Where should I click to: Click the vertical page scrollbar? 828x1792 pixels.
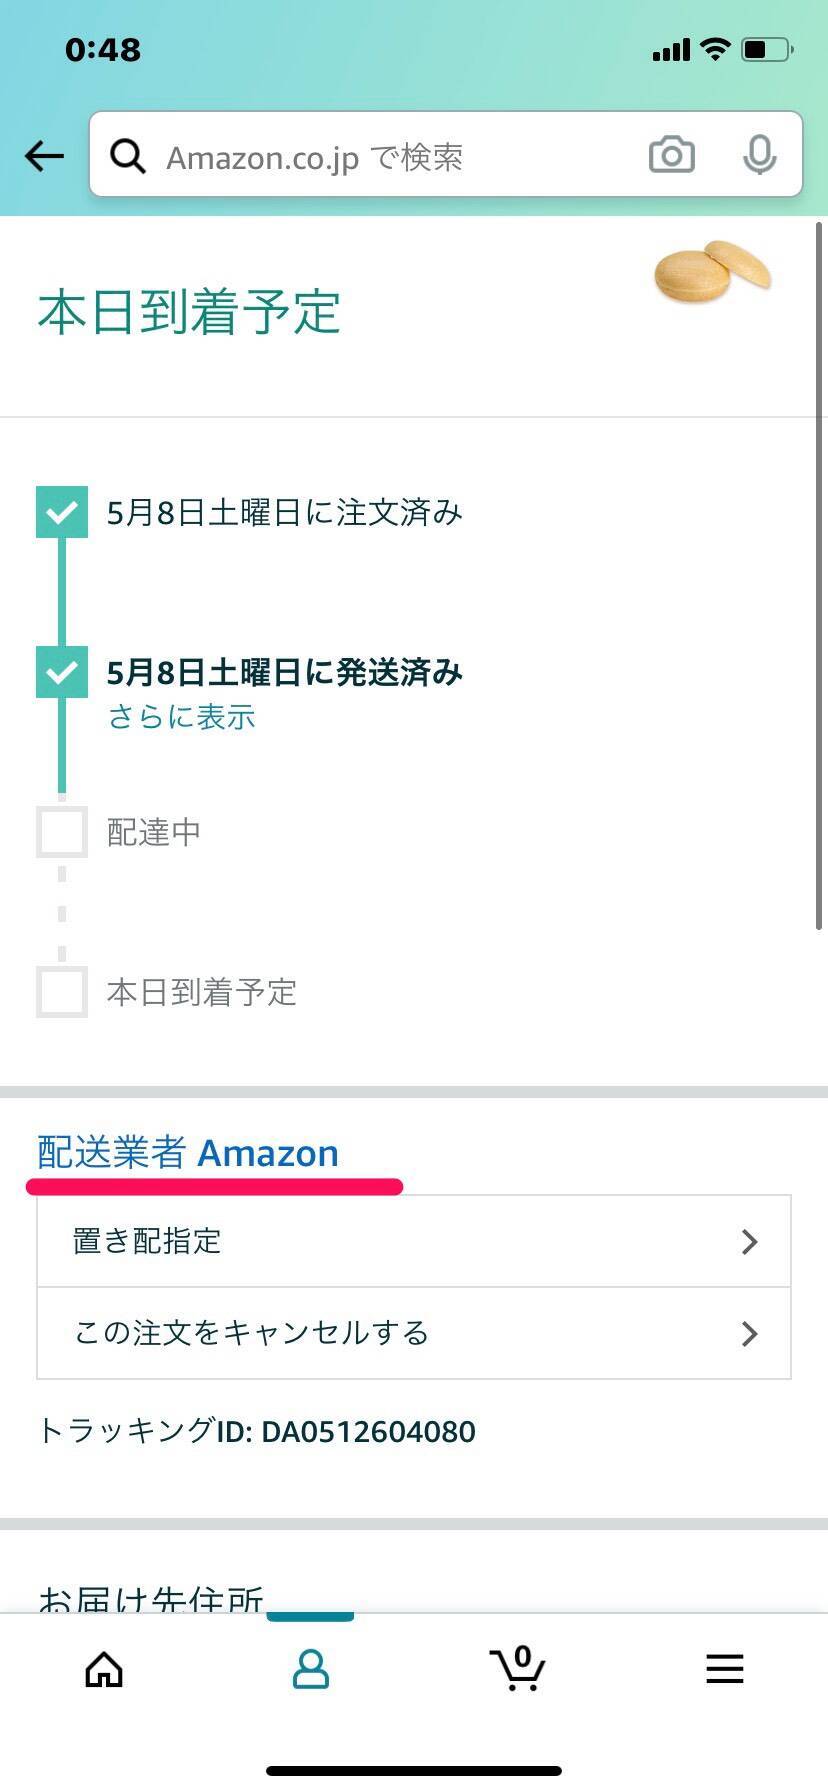[820, 575]
